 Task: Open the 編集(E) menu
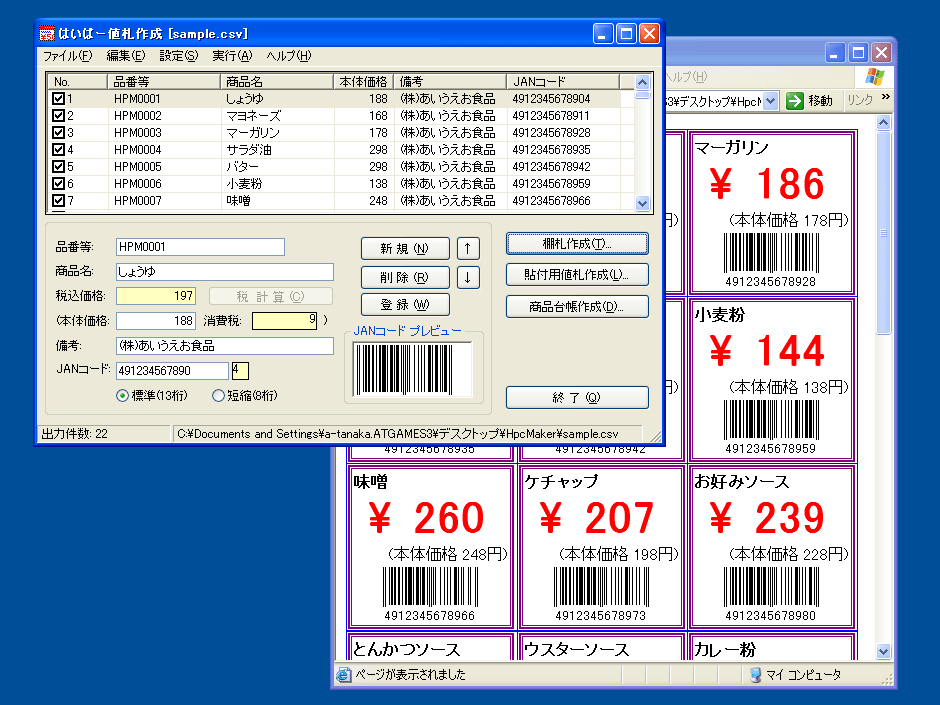click(x=126, y=56)
